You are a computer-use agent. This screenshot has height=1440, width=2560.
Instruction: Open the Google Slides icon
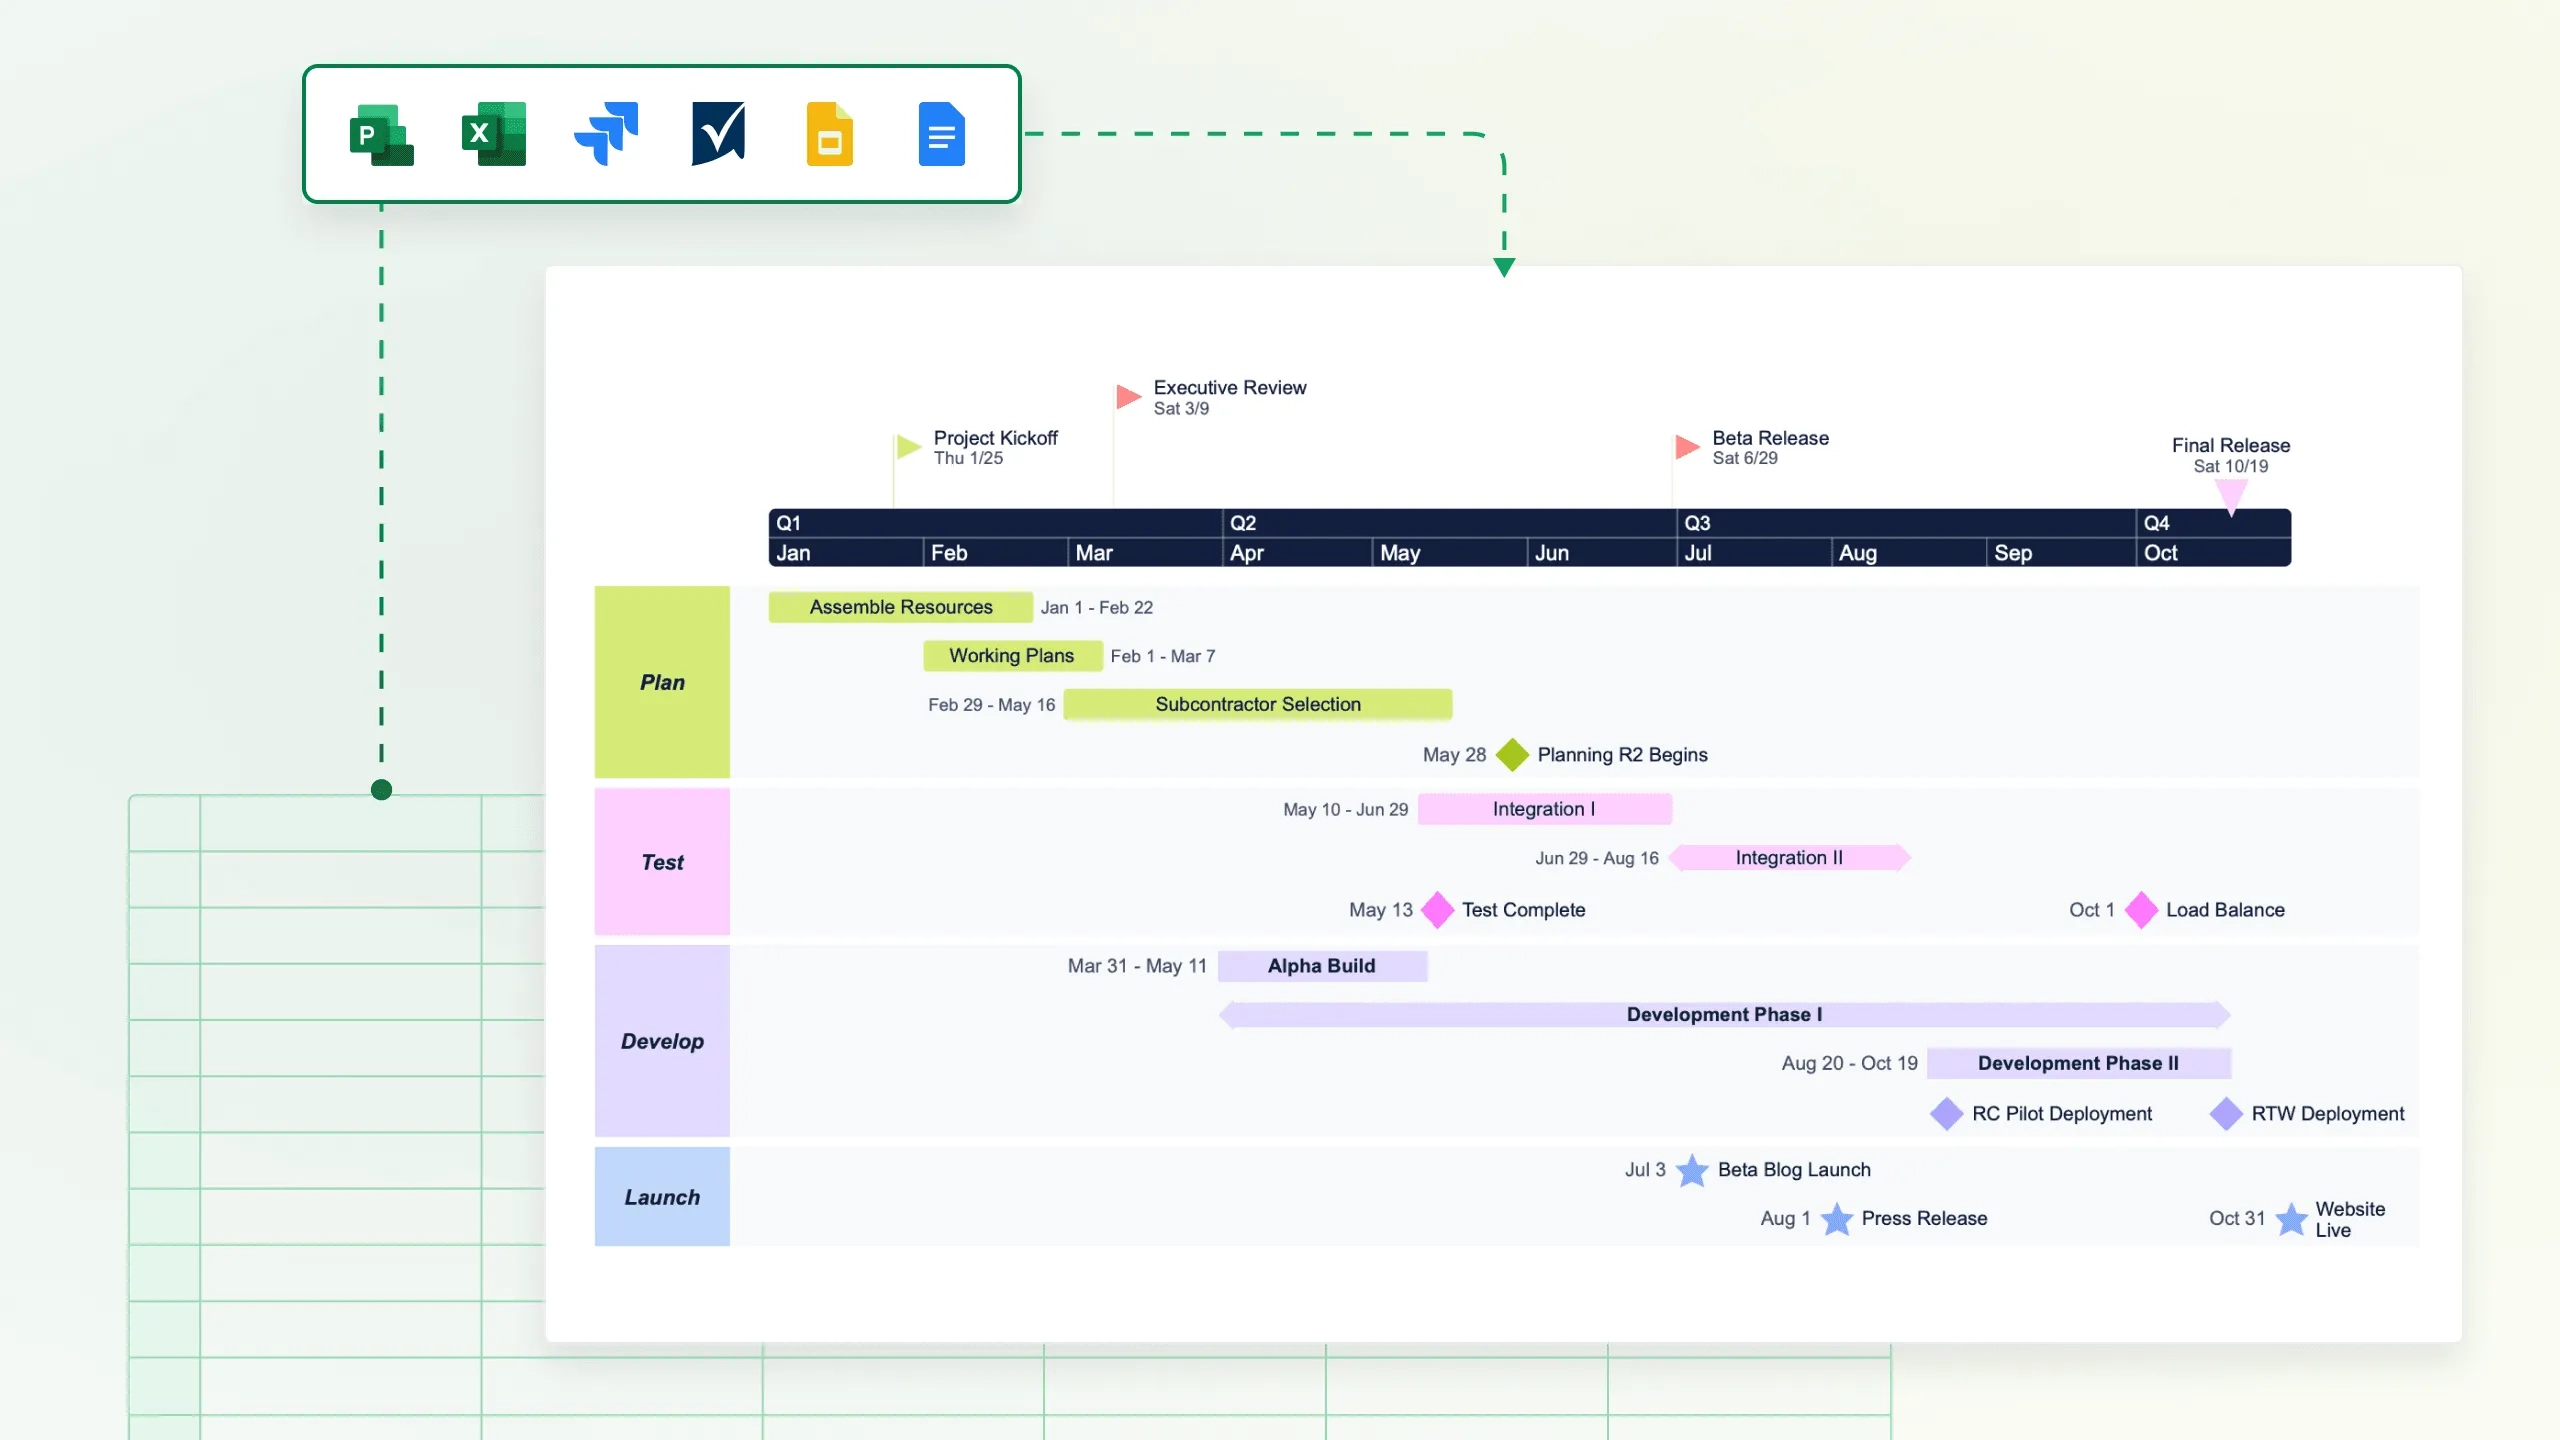pos(830,134)
